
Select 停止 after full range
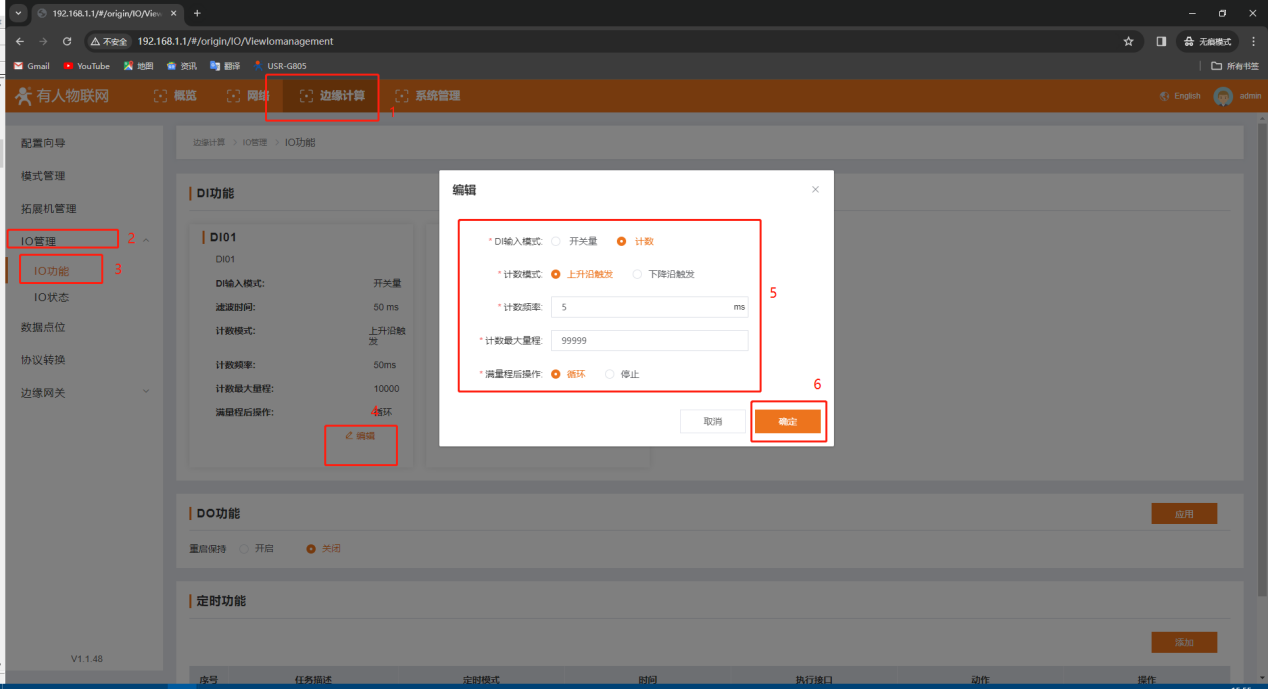click(x=610, y=374)
